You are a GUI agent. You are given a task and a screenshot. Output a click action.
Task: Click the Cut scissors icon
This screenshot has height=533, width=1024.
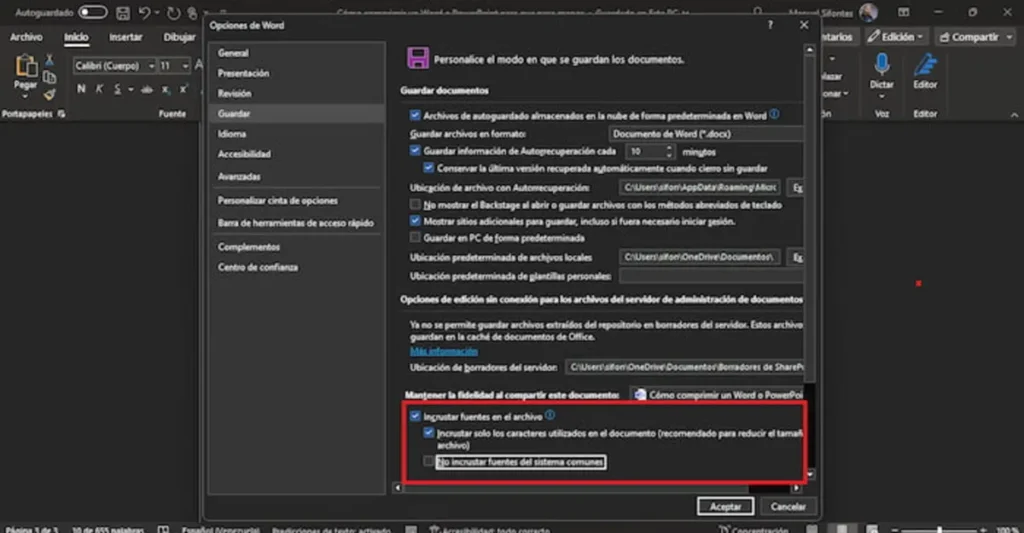pos(49,60)
